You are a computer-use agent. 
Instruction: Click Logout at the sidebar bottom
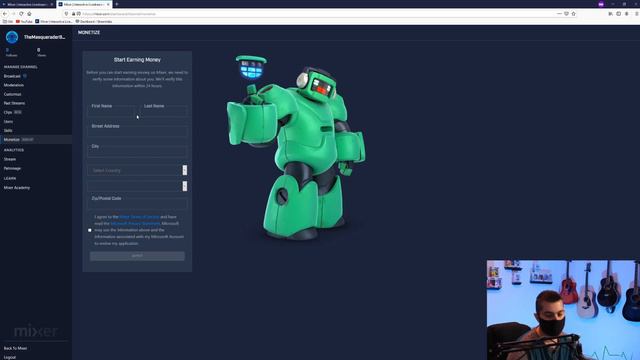[x=10, y=357]
